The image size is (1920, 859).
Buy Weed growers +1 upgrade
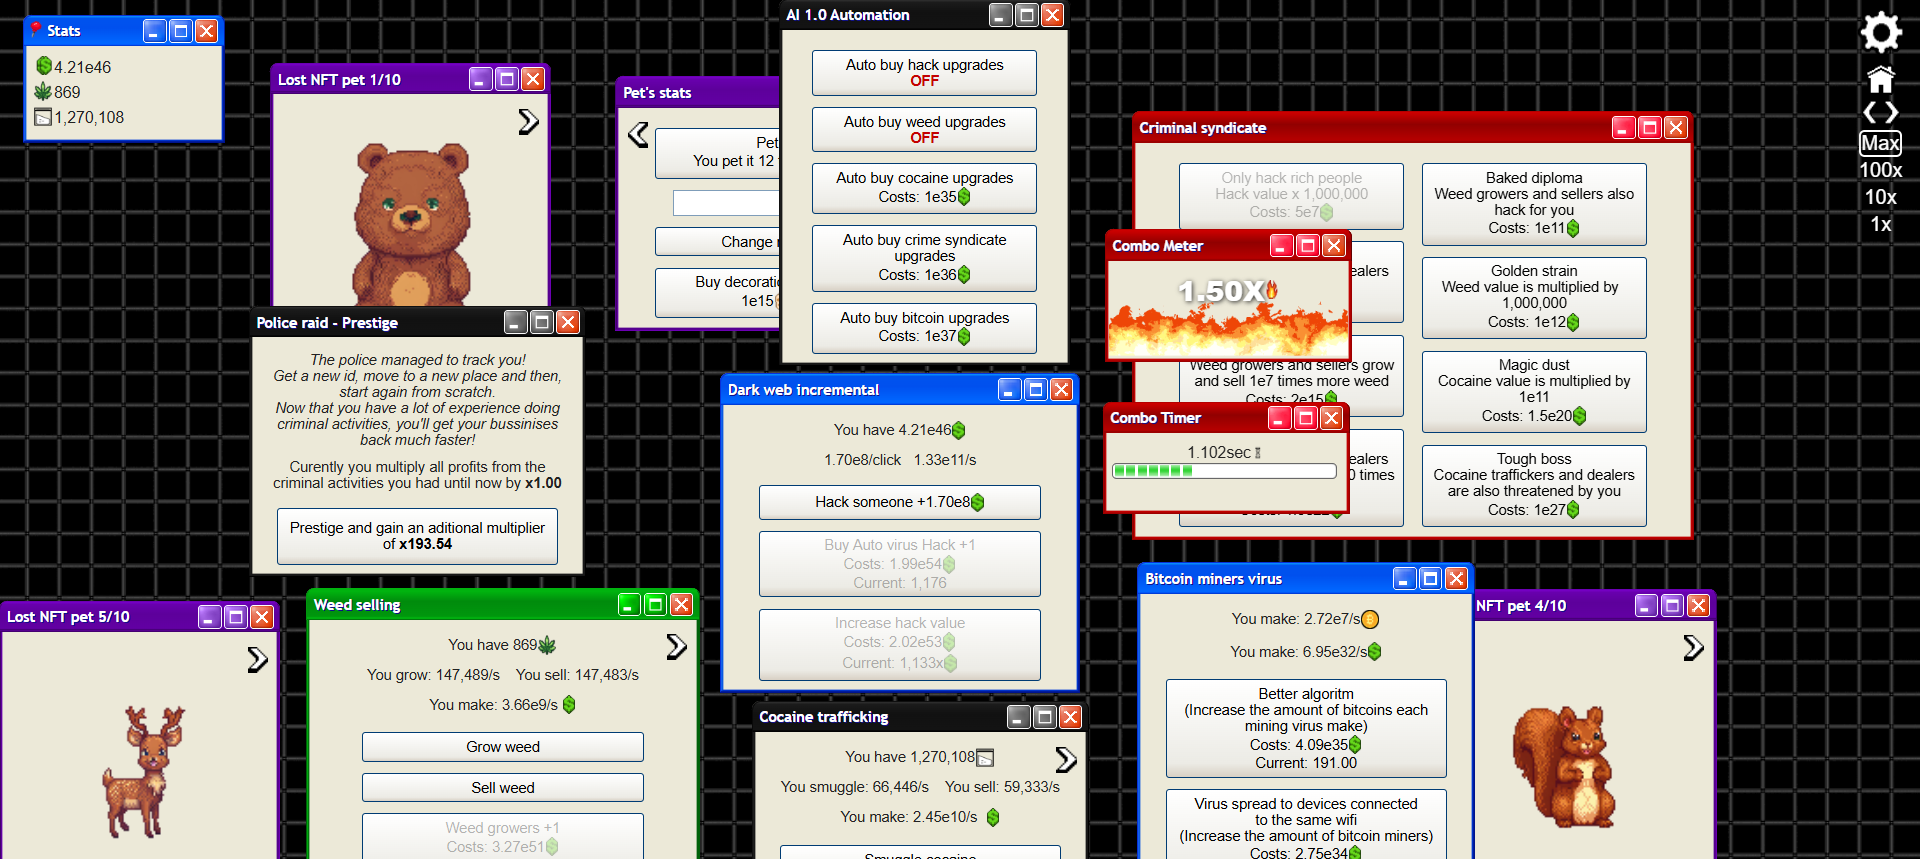tap(502, 837)
